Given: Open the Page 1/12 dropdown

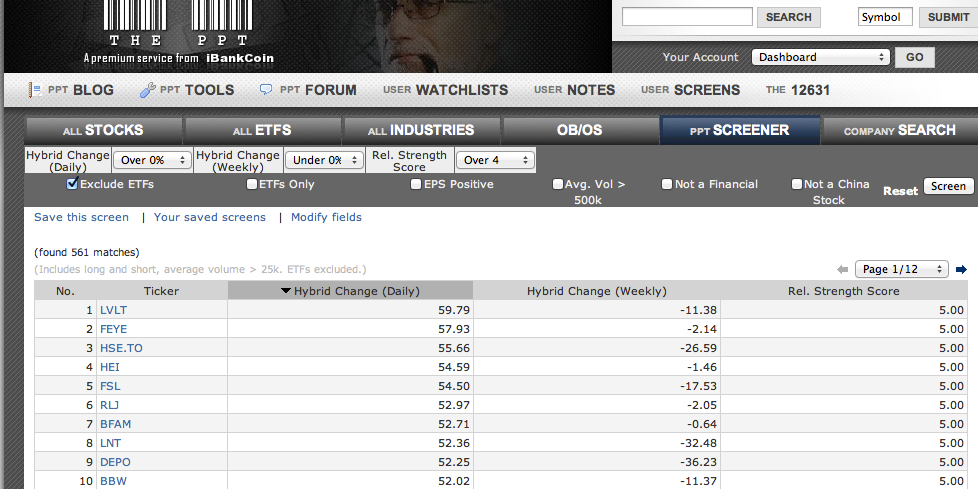Looking at the screenshot, I should click(902, 269).
